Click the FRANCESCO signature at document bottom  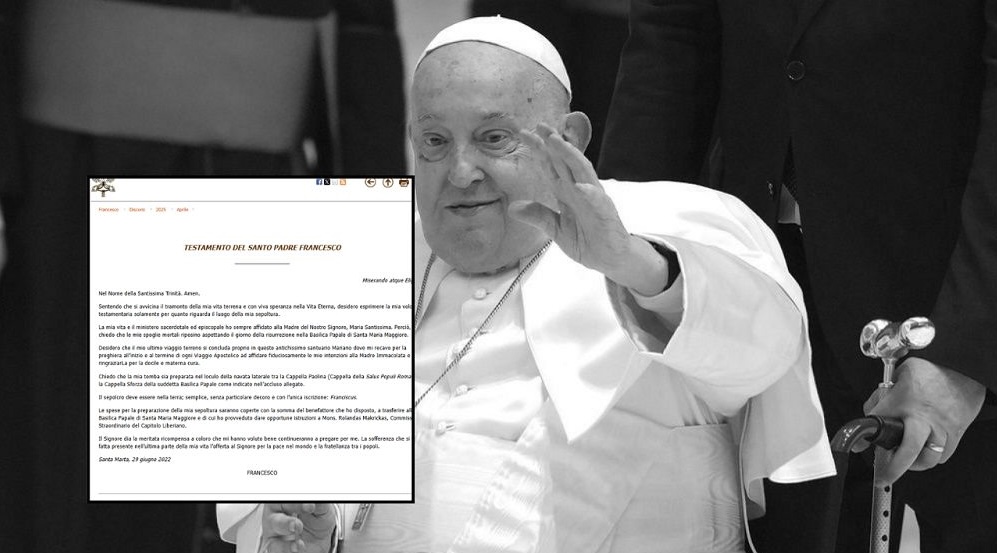261,471
